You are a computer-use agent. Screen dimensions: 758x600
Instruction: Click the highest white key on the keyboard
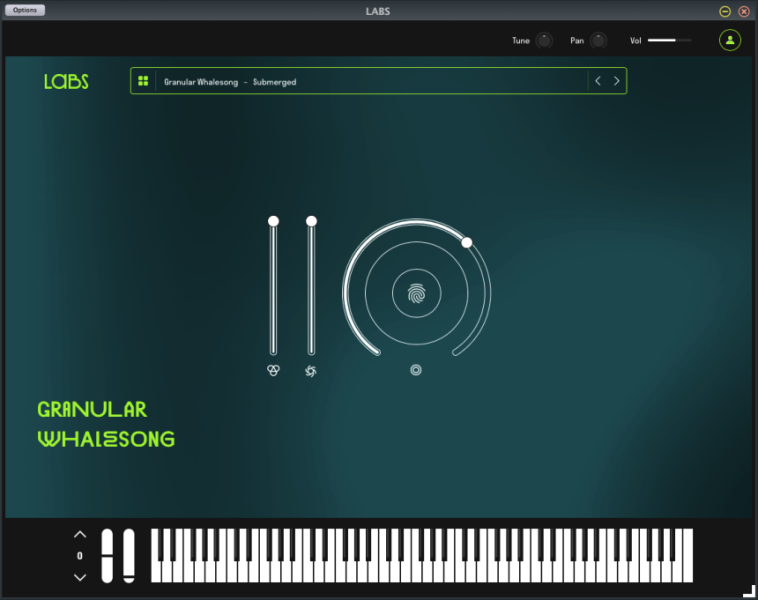(688, 556)
